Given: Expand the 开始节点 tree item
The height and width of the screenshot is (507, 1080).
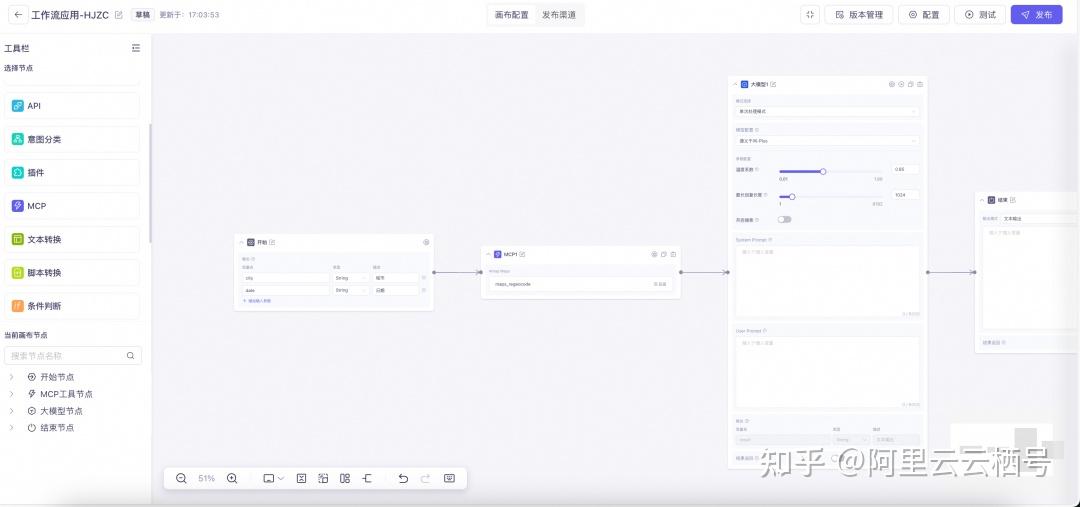Looking at the screenshot, I should pyautogui.click(x=11, y=377).
